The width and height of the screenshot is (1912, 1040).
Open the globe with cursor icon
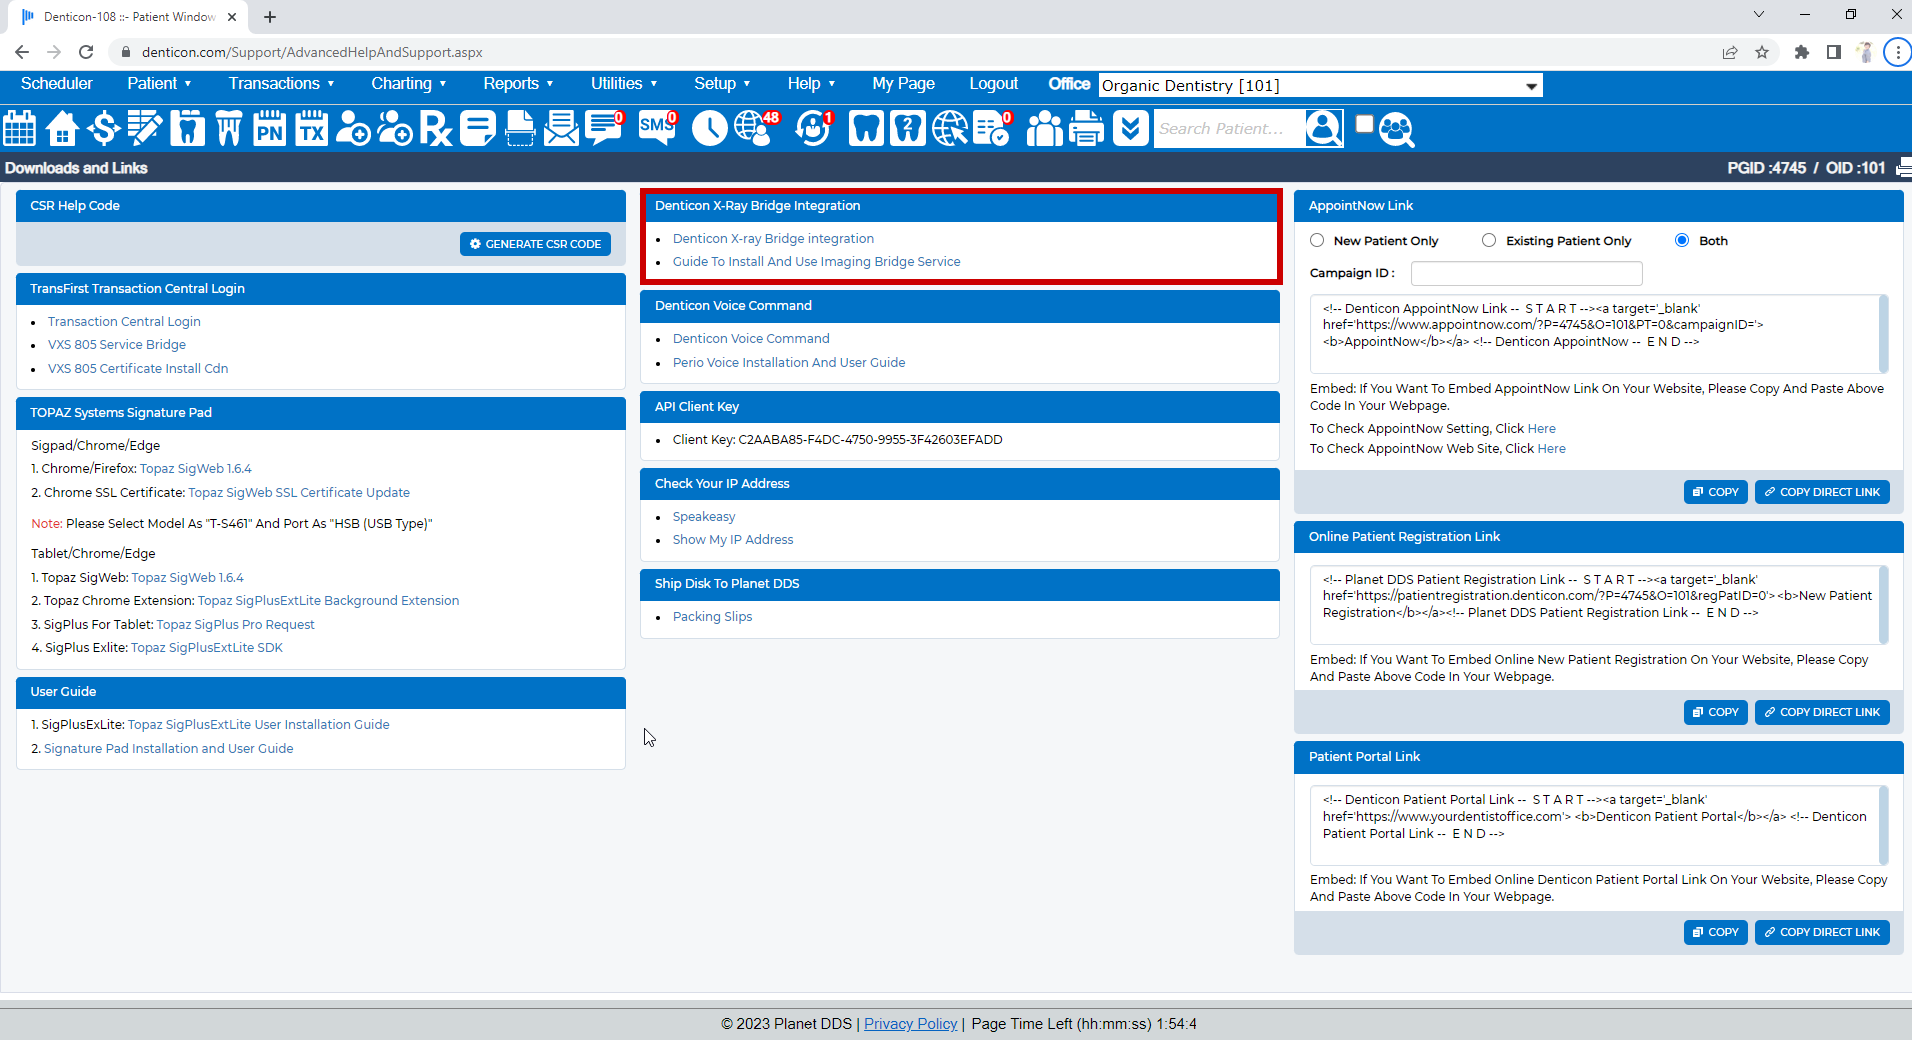click(949, 128)
